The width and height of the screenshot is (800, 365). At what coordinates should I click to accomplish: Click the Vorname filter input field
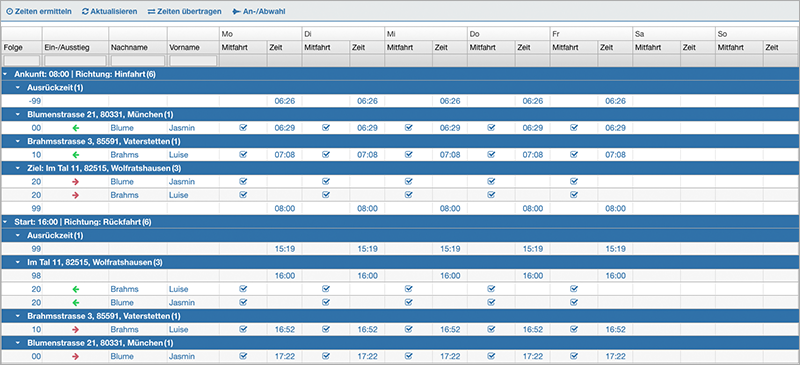193,61
